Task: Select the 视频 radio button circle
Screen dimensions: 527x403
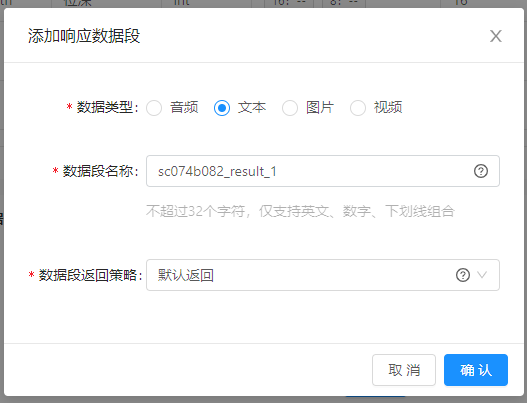Action: (358, 108)
